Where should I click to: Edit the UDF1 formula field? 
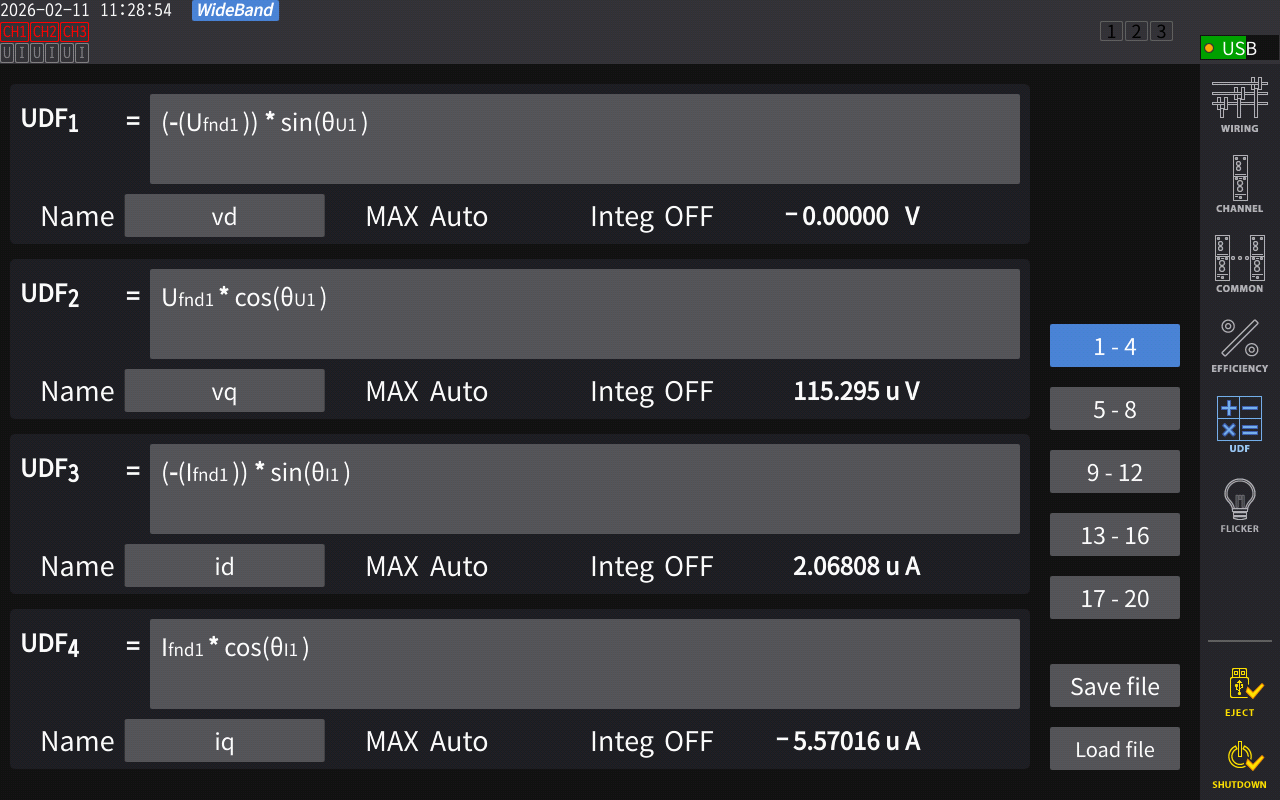click(584, 139)
